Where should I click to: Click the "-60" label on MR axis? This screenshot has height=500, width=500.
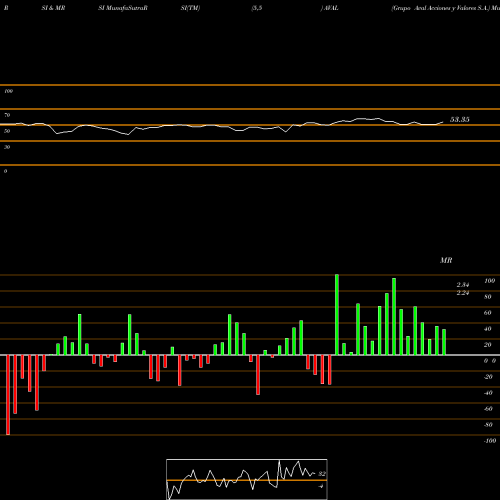[488, 409]
